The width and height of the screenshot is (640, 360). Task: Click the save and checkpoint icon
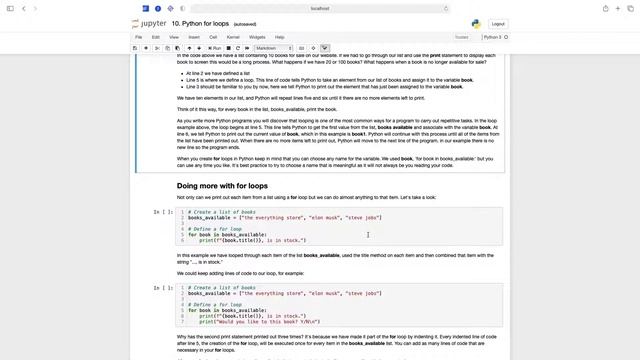[x=135, y=48]
